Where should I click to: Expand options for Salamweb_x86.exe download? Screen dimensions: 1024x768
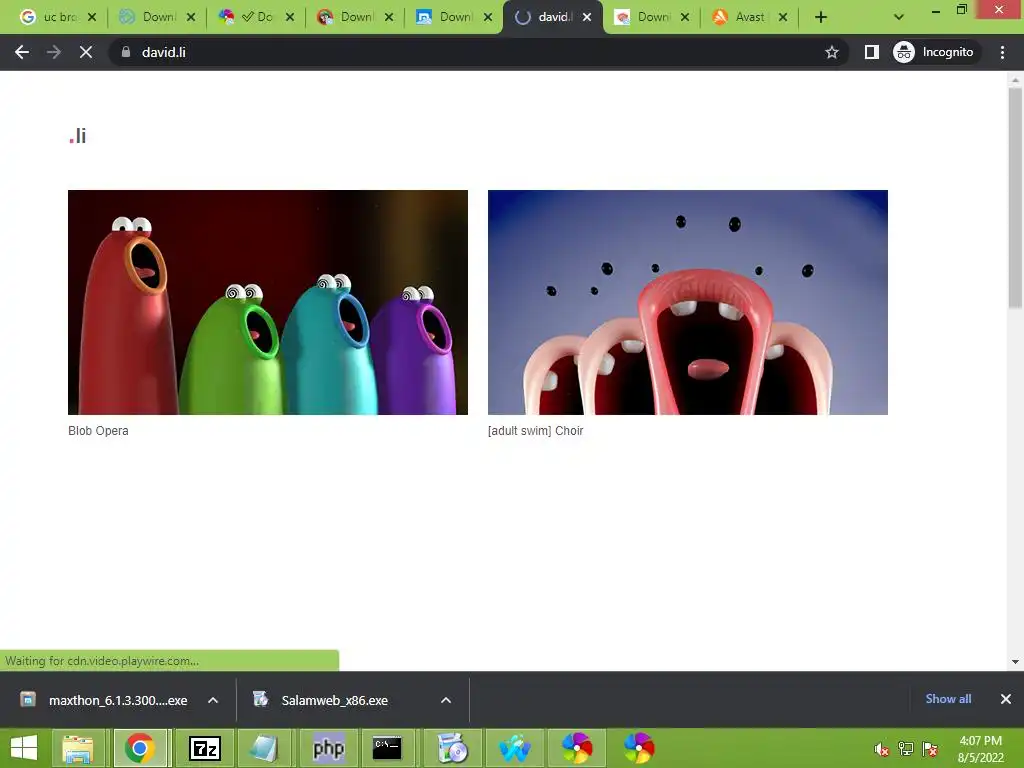(446, 700)
